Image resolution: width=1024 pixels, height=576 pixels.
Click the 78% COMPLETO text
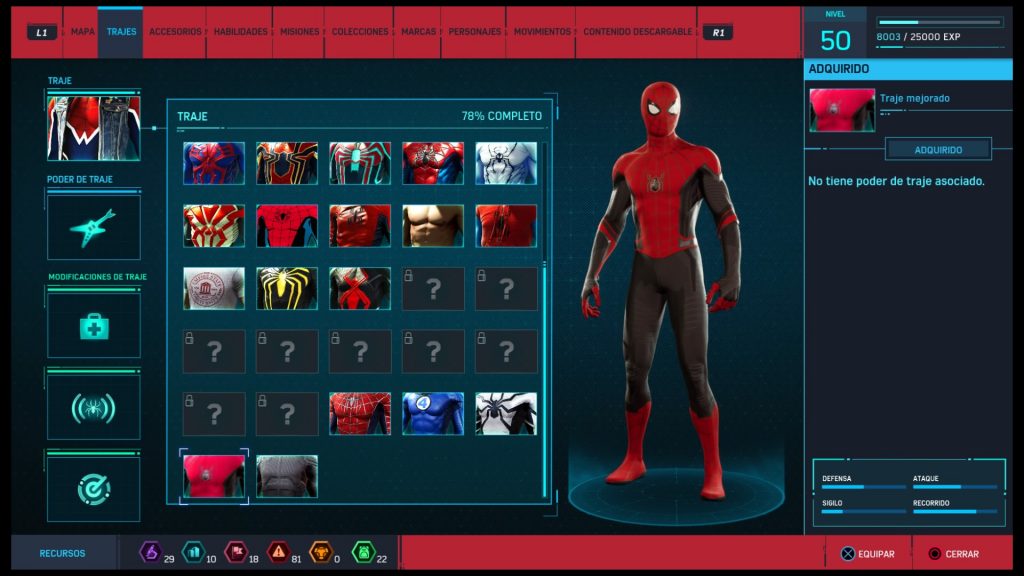click(x=502, y=116)
